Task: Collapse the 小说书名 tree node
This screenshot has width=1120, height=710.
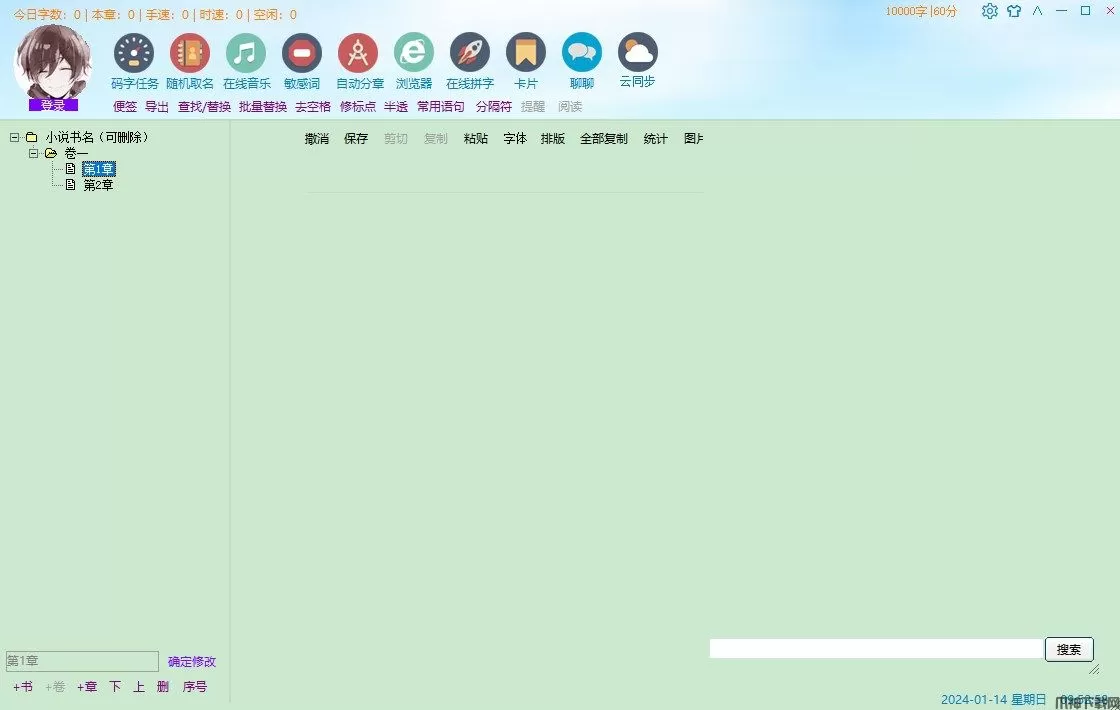Action: pyautogui.click(x=14, y=137)
